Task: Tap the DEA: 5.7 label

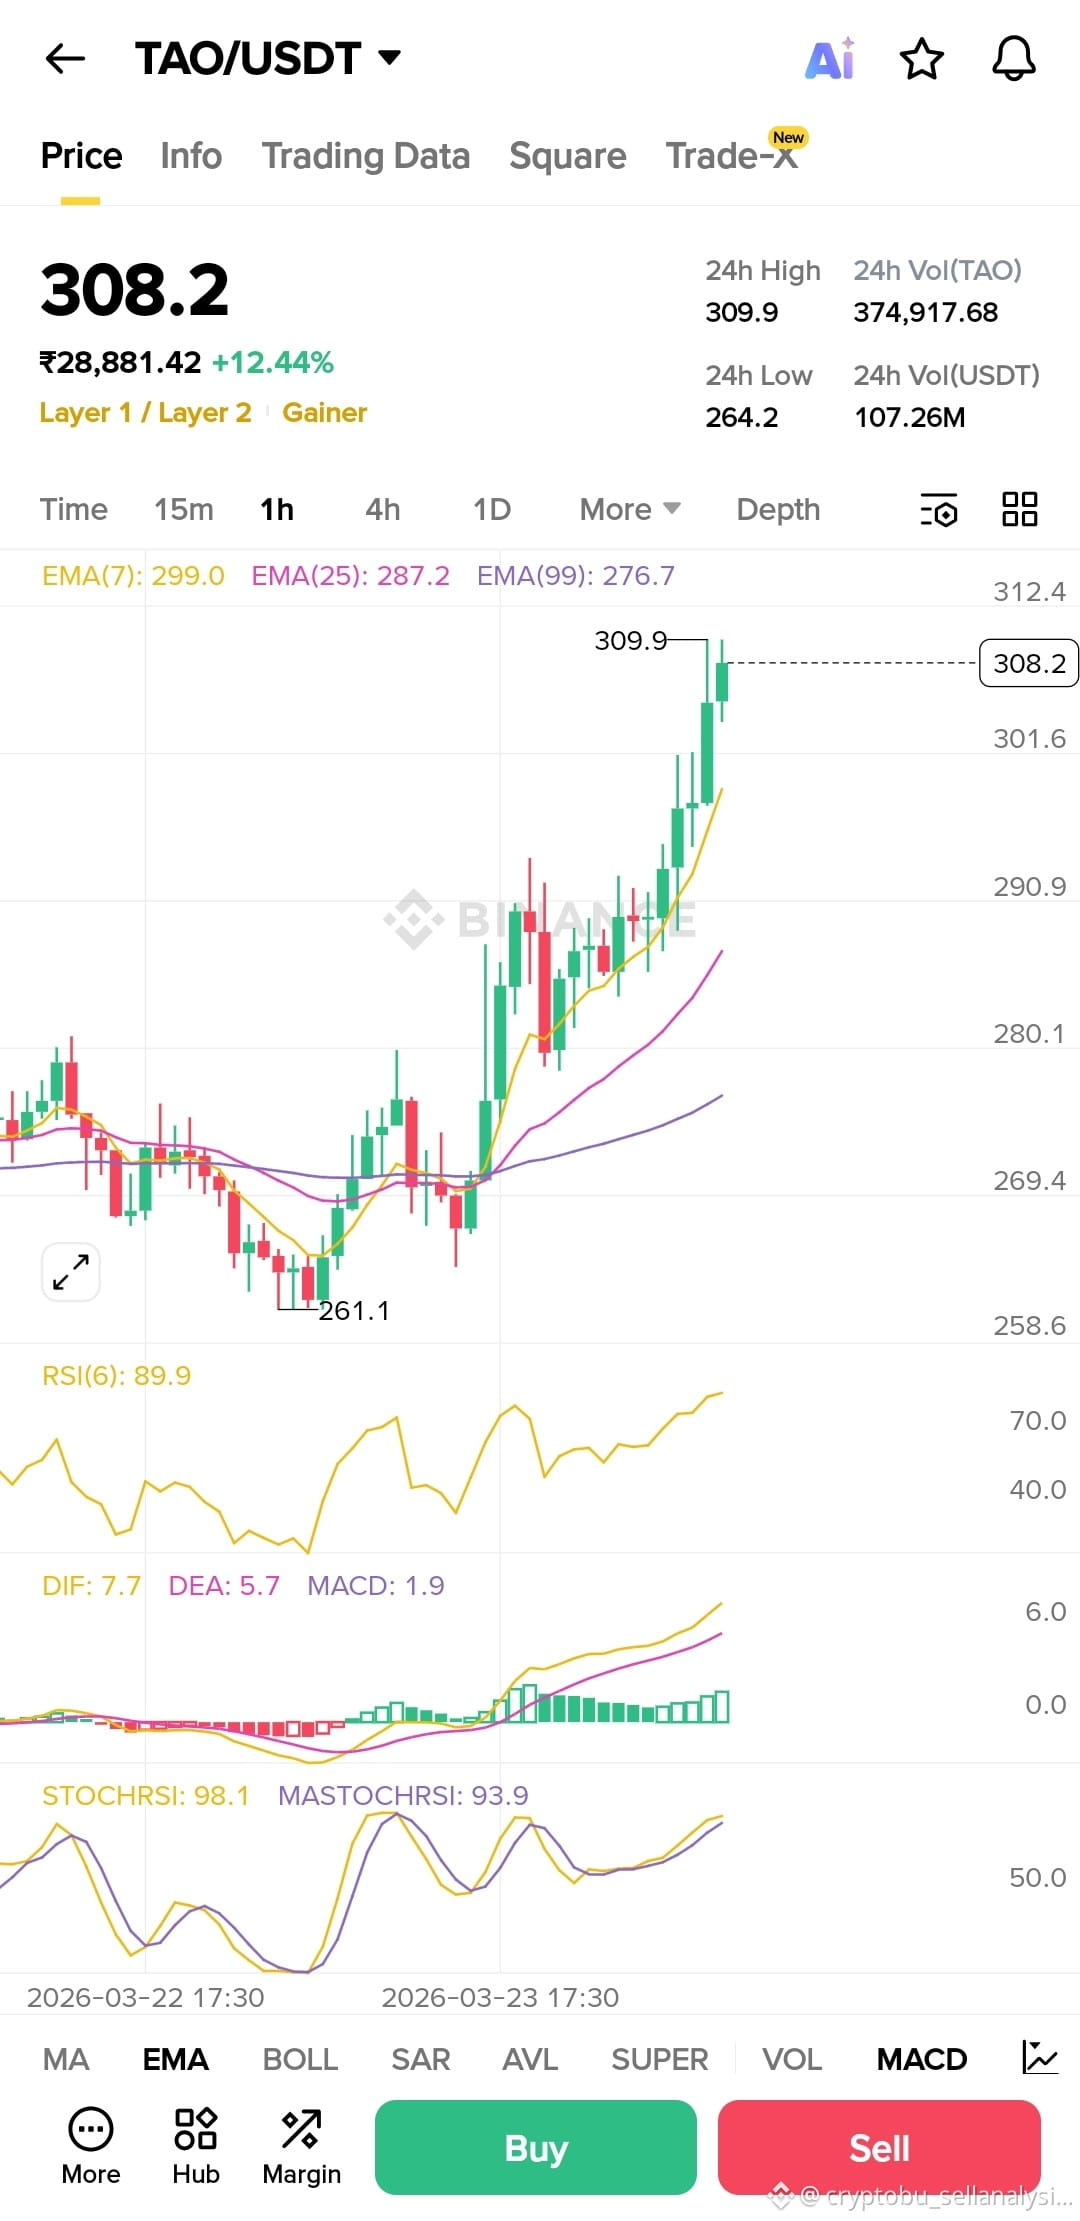Action: coord(224,1585)
